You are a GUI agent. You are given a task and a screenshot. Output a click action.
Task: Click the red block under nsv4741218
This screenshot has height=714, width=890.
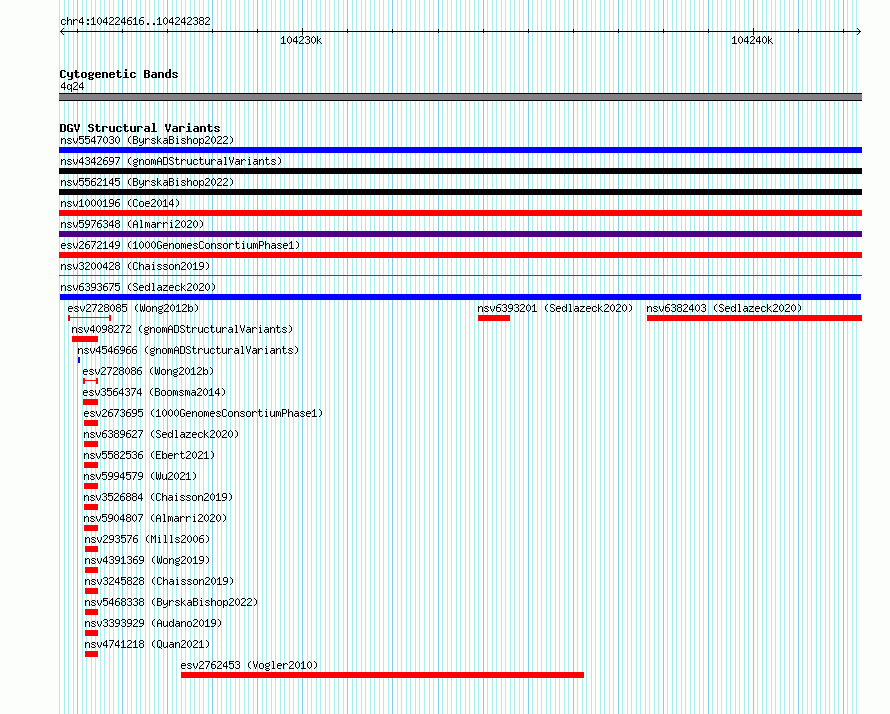[91, 654]
